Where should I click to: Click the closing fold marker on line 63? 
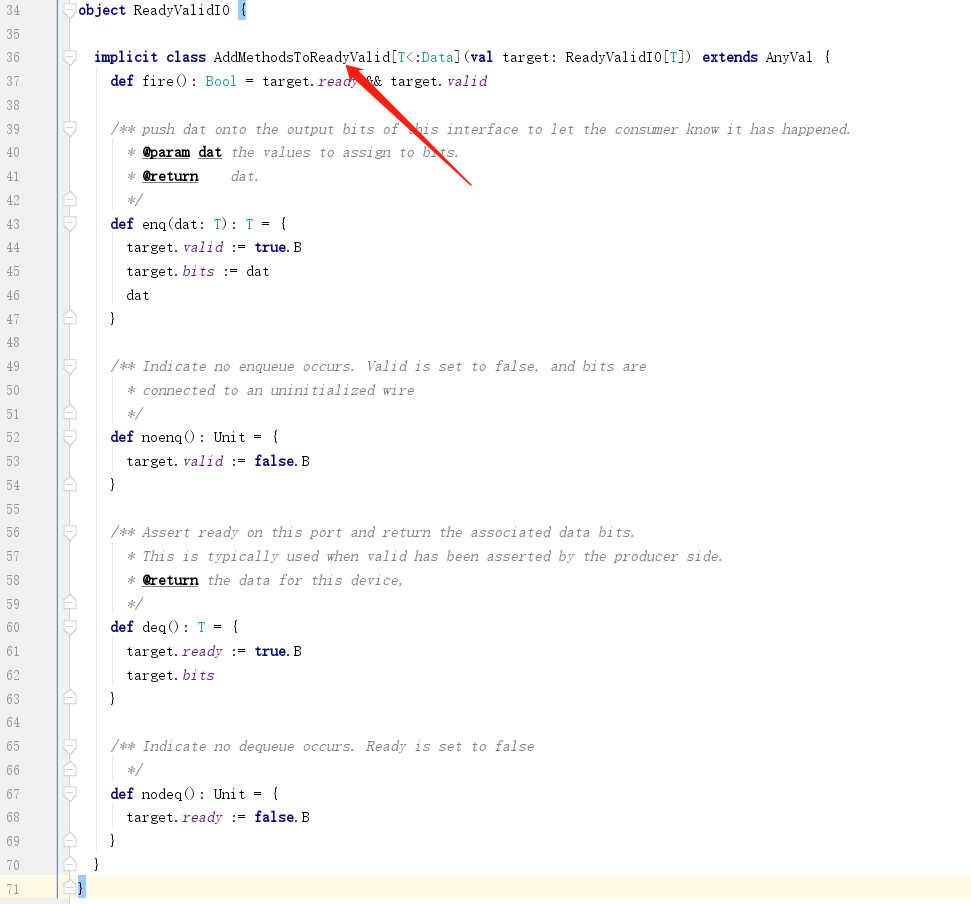point(69,698)
